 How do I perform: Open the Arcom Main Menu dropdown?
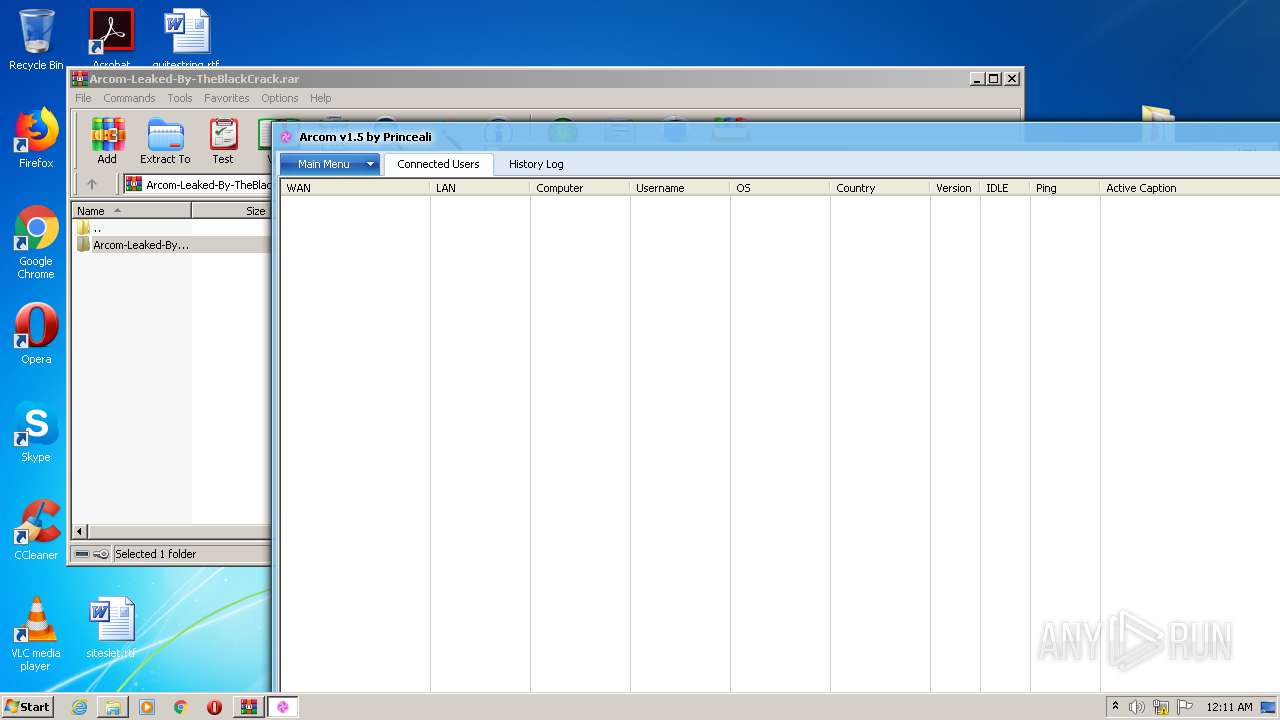(x=329, y=164)
